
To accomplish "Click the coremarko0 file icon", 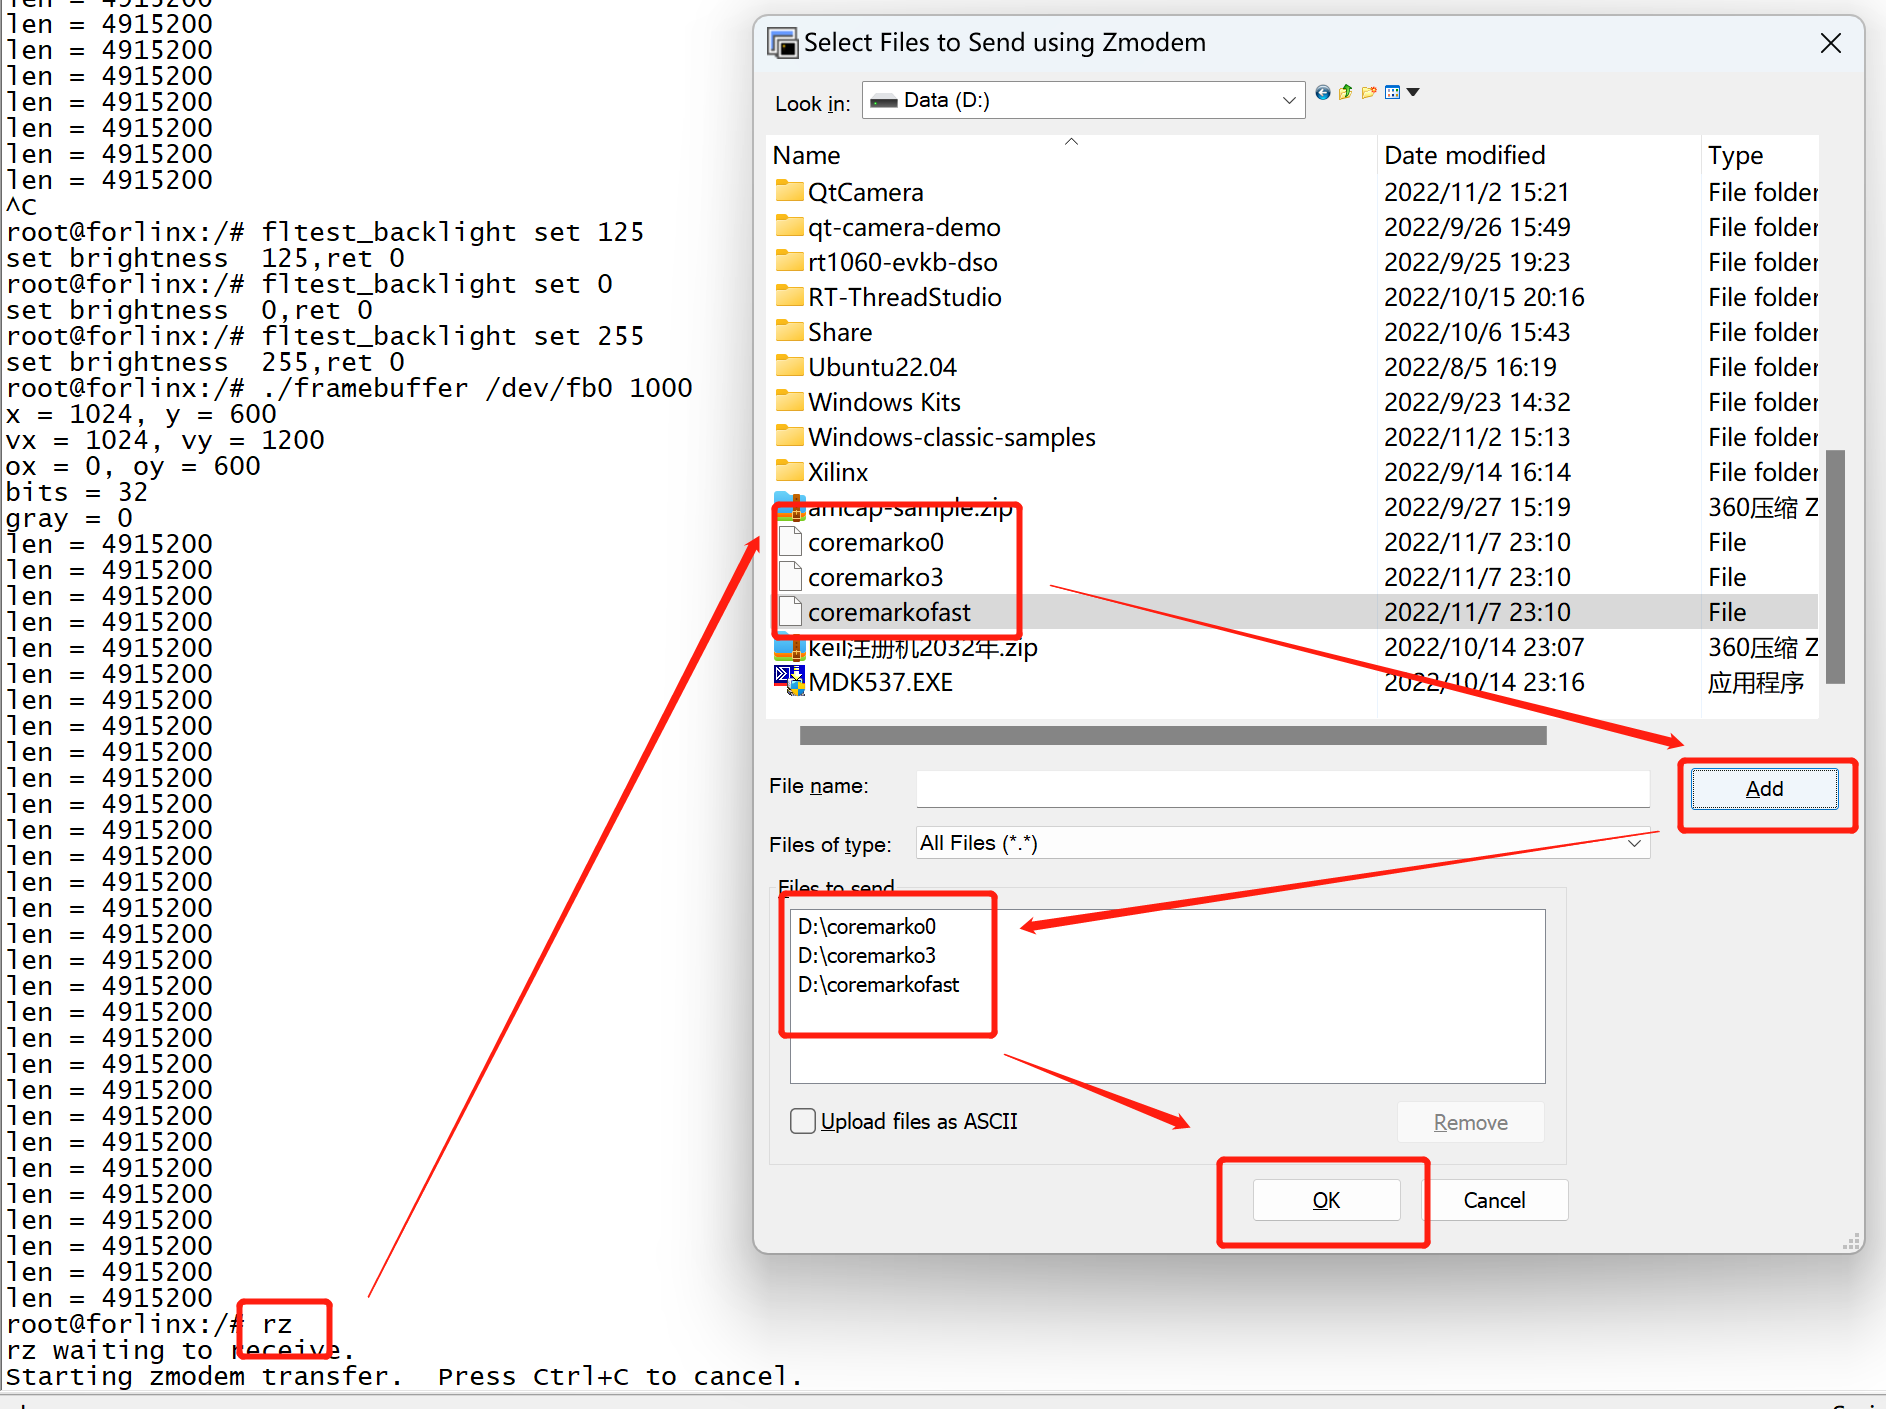I will click(x=791, y=541).
